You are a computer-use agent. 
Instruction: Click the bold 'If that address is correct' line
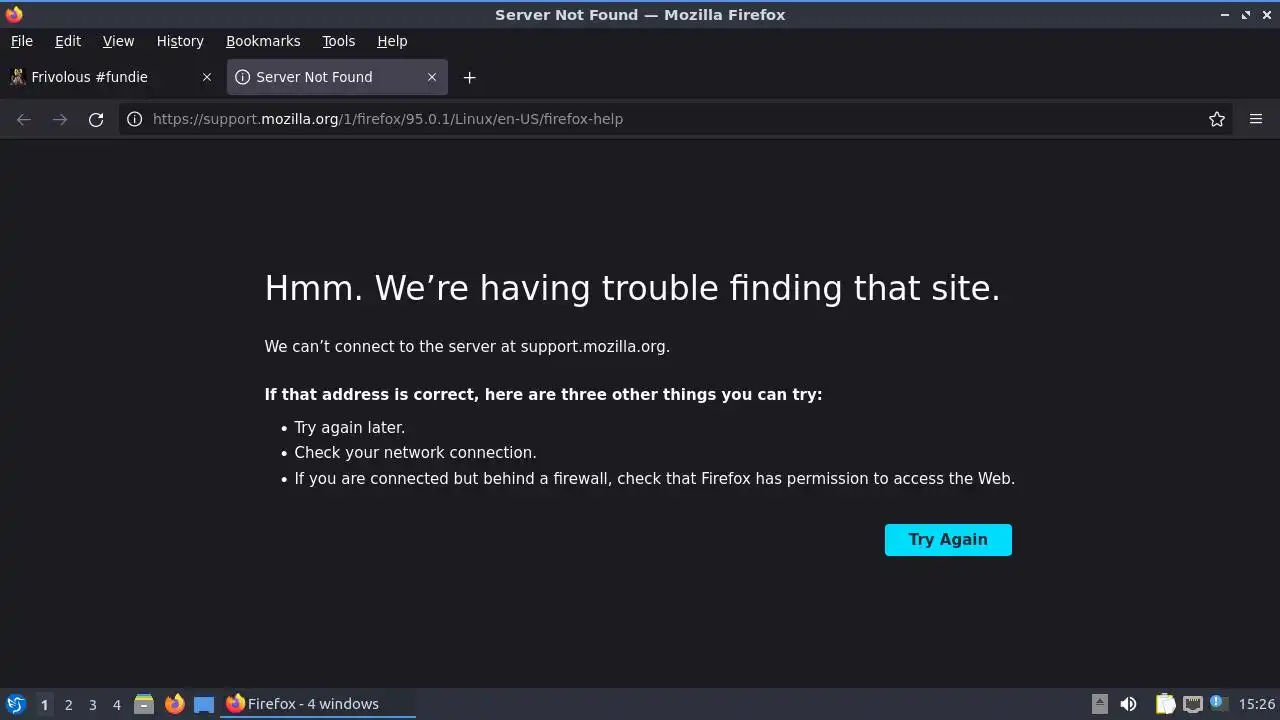pos(543,395)
